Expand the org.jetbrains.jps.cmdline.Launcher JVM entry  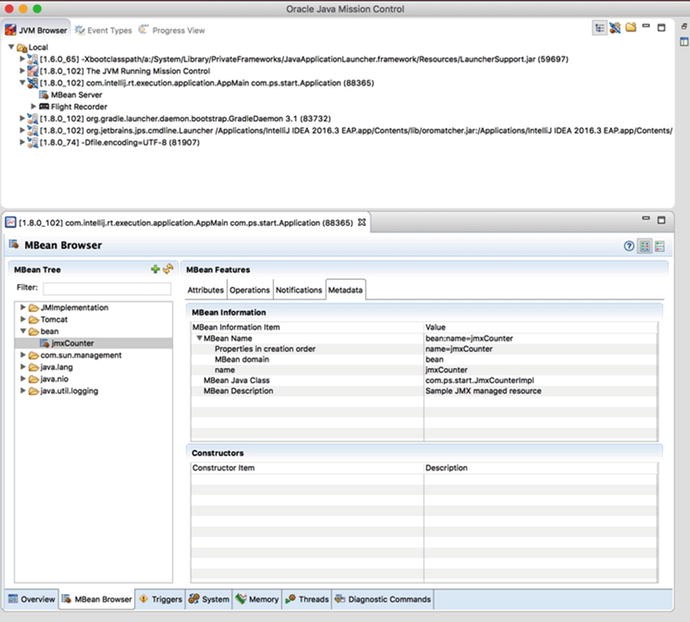(22, 130)
